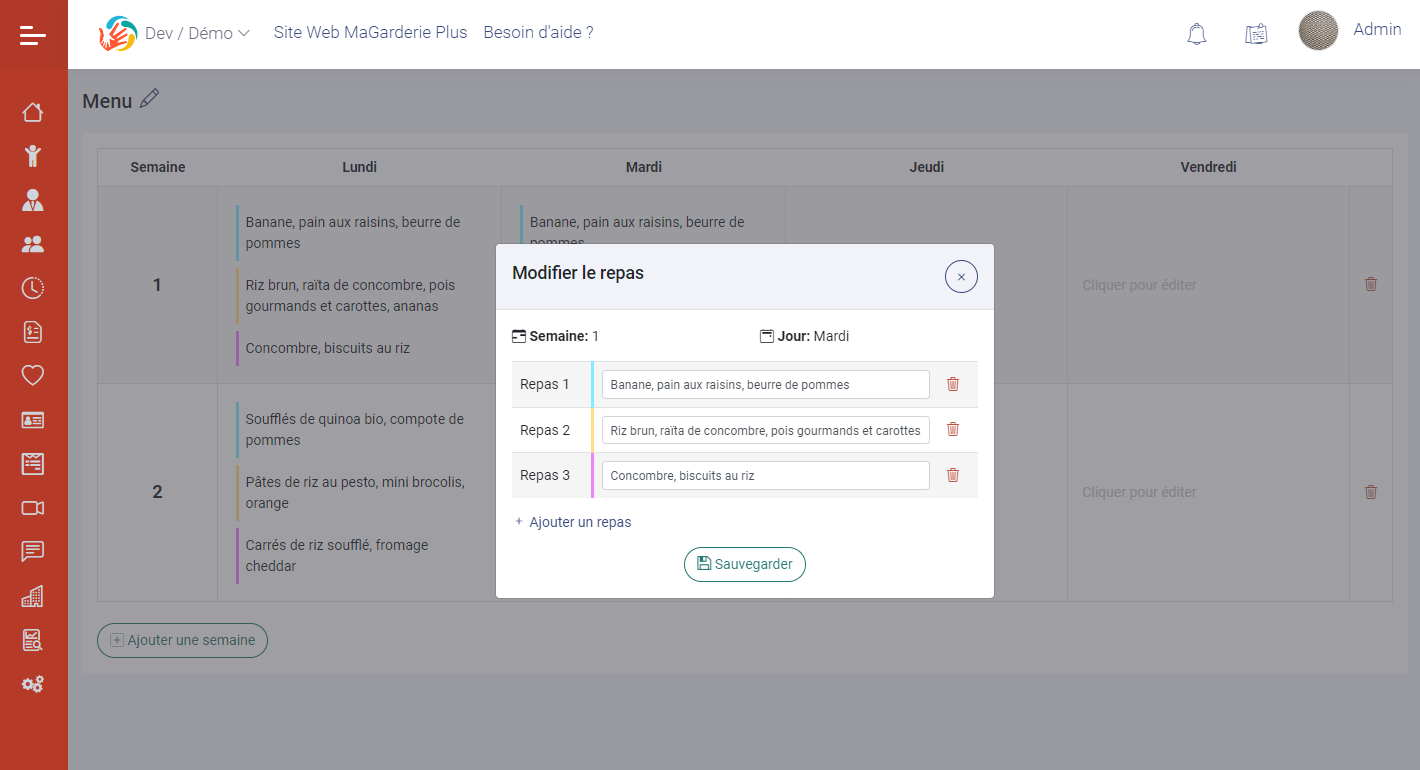1420x770 pixels.
Task: Click the Ajouter une semaine button
Action: click(182, 640)
